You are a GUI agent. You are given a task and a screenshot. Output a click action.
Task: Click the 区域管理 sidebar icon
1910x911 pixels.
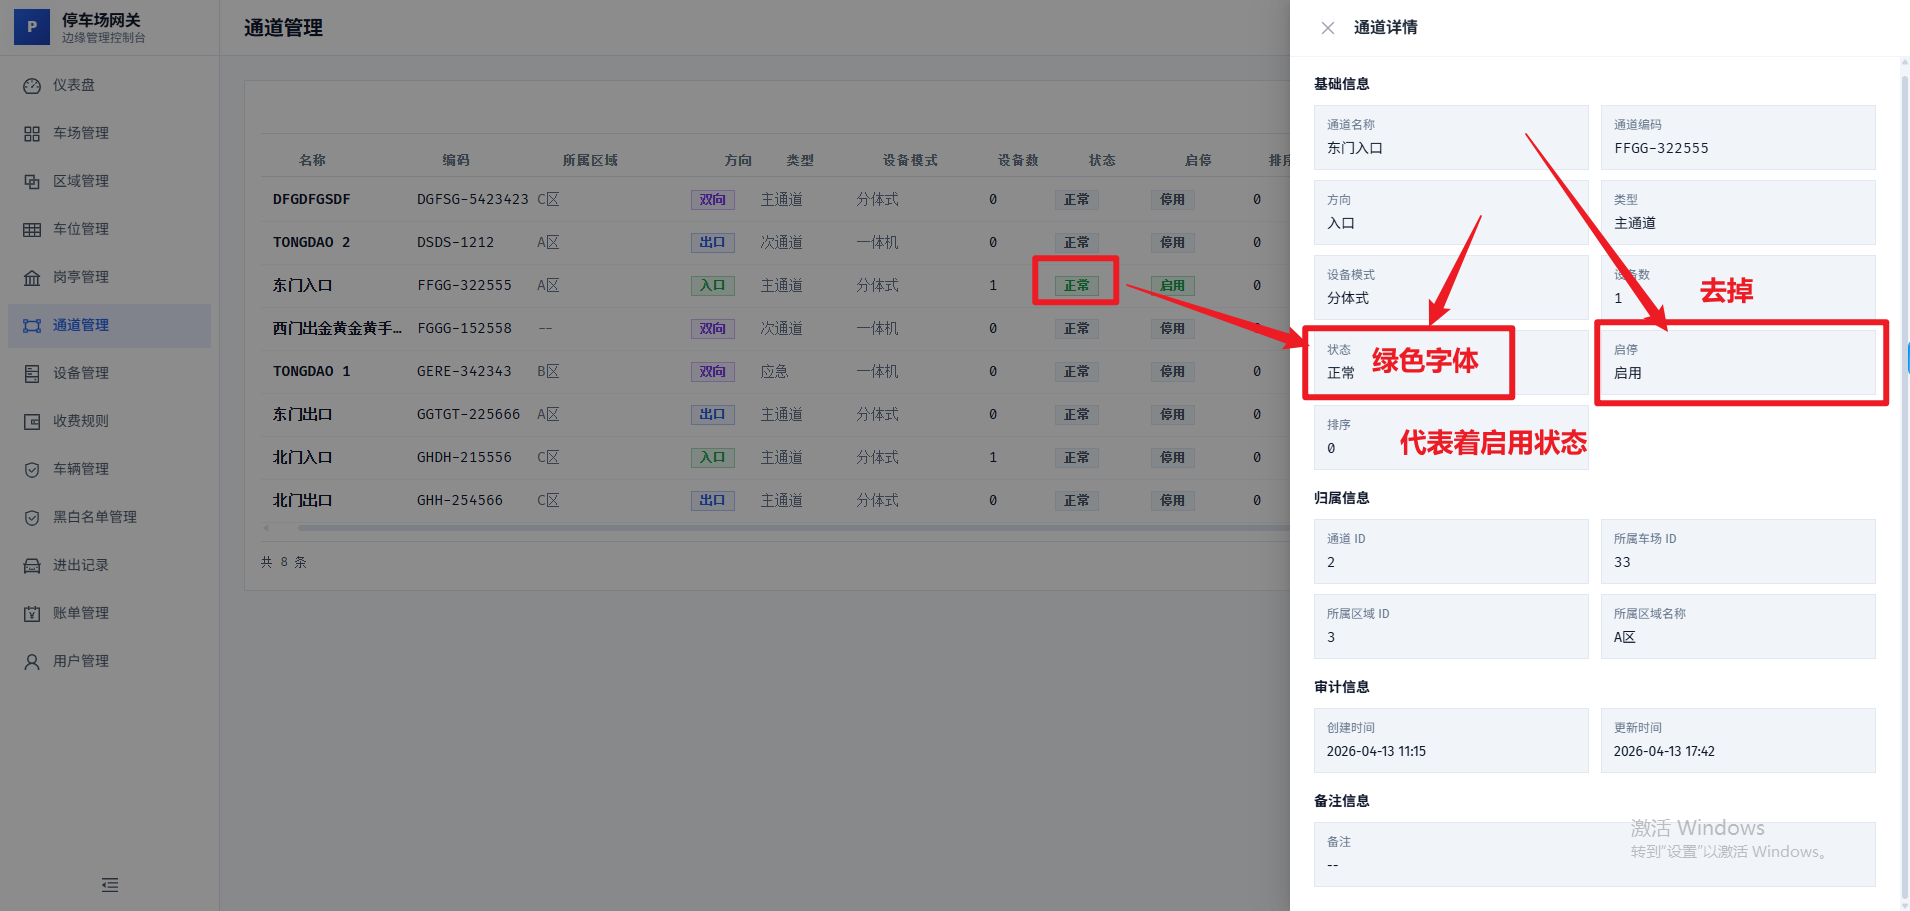32,182
